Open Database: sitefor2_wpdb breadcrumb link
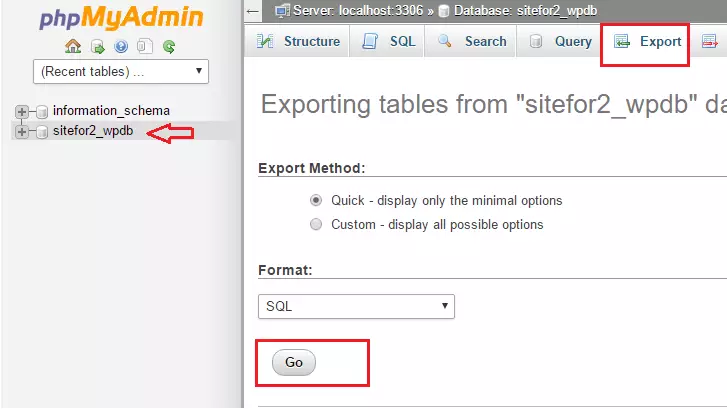The width and height of the screenshot is (727, 409). coord(525,11)
